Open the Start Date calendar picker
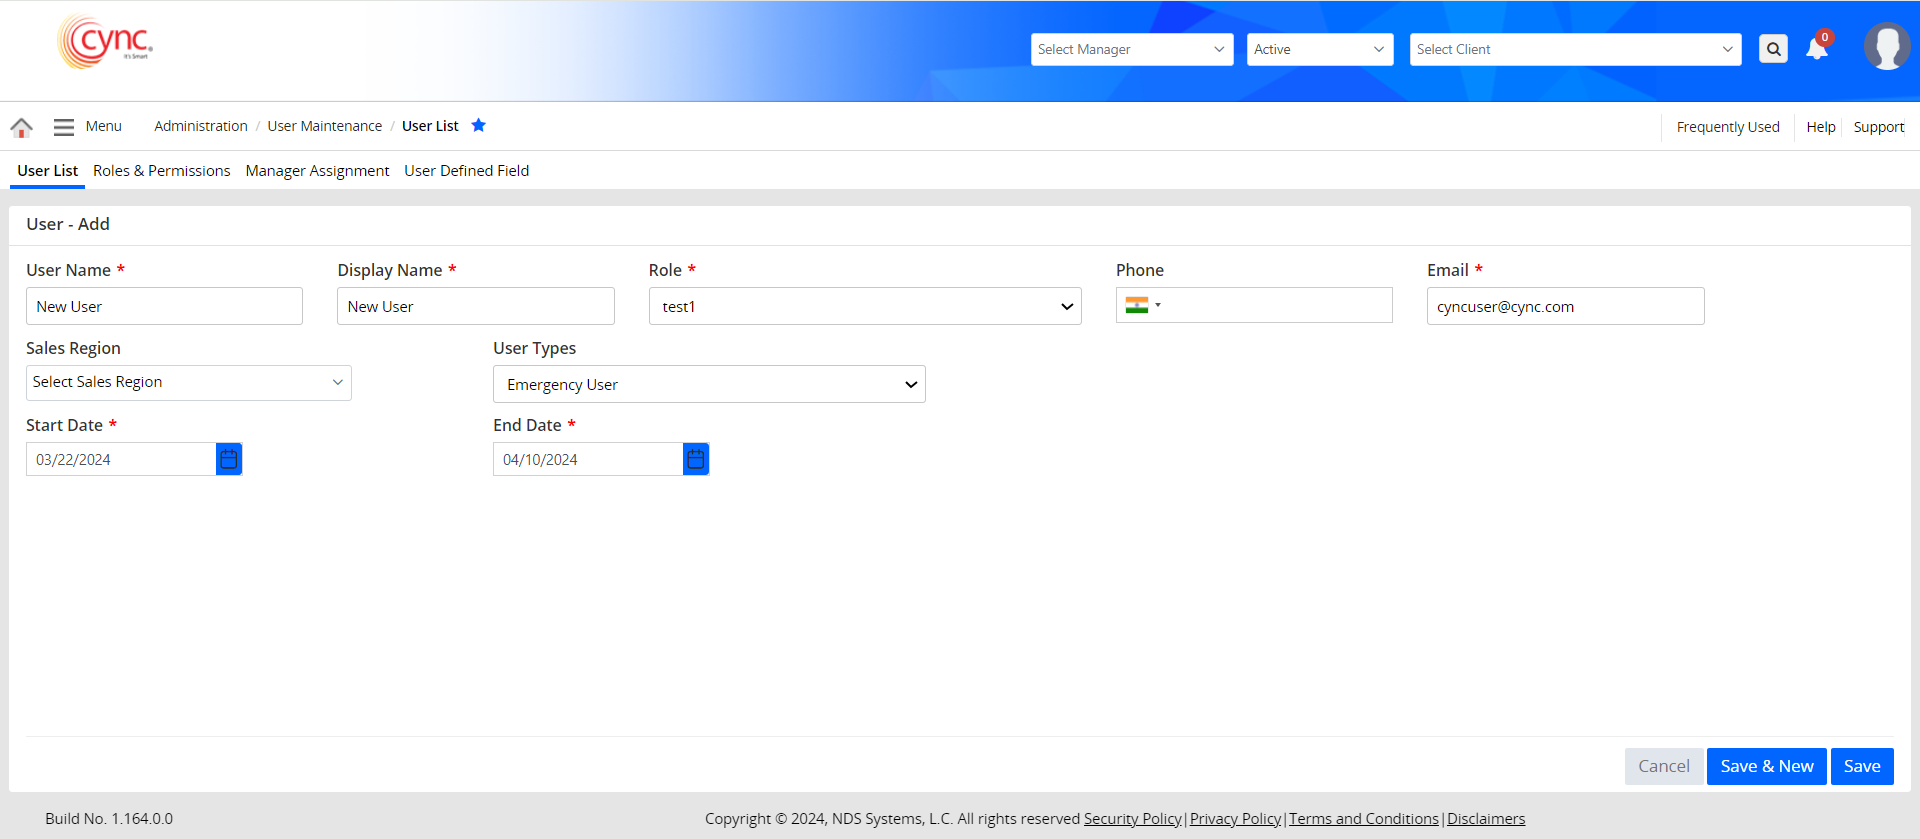Screen dimensions: 1920x839 [x=229, y=459]
